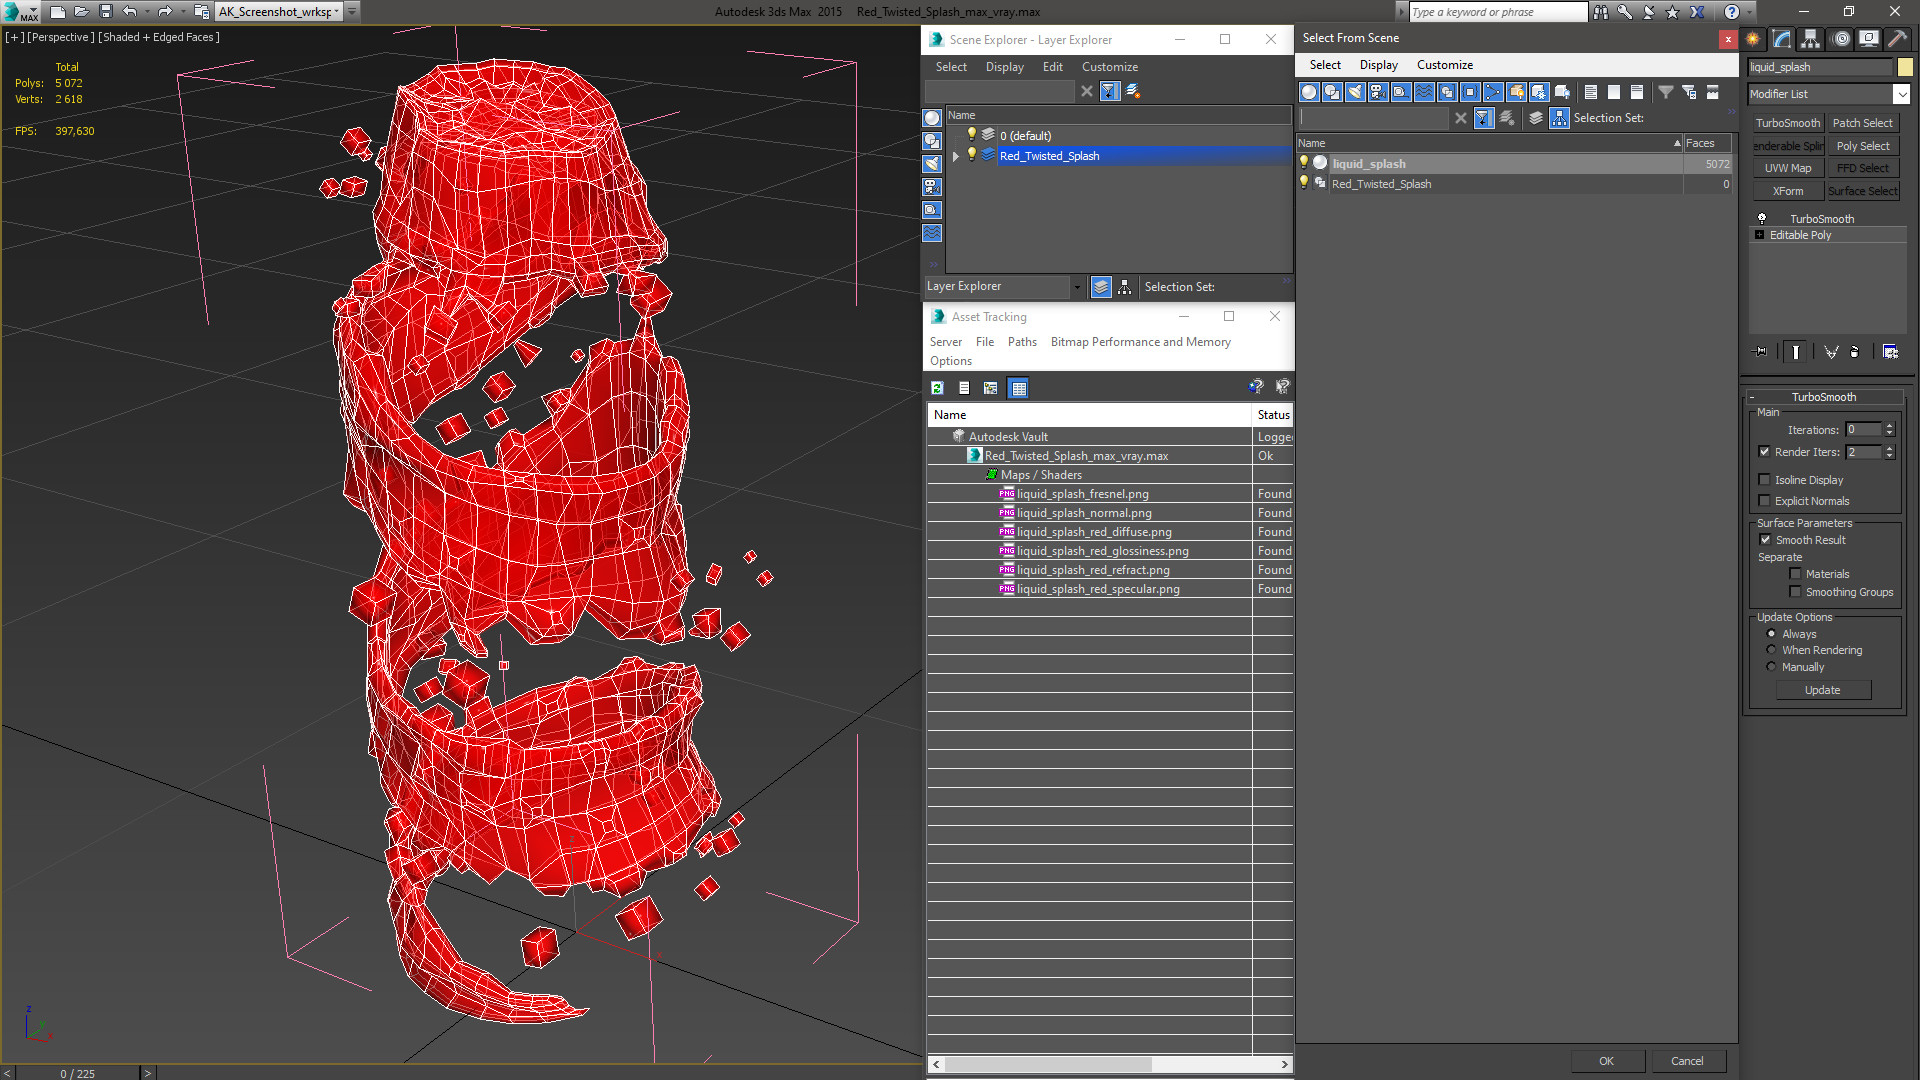Click OK in Select From Scene dialog

(1606, 1061)
